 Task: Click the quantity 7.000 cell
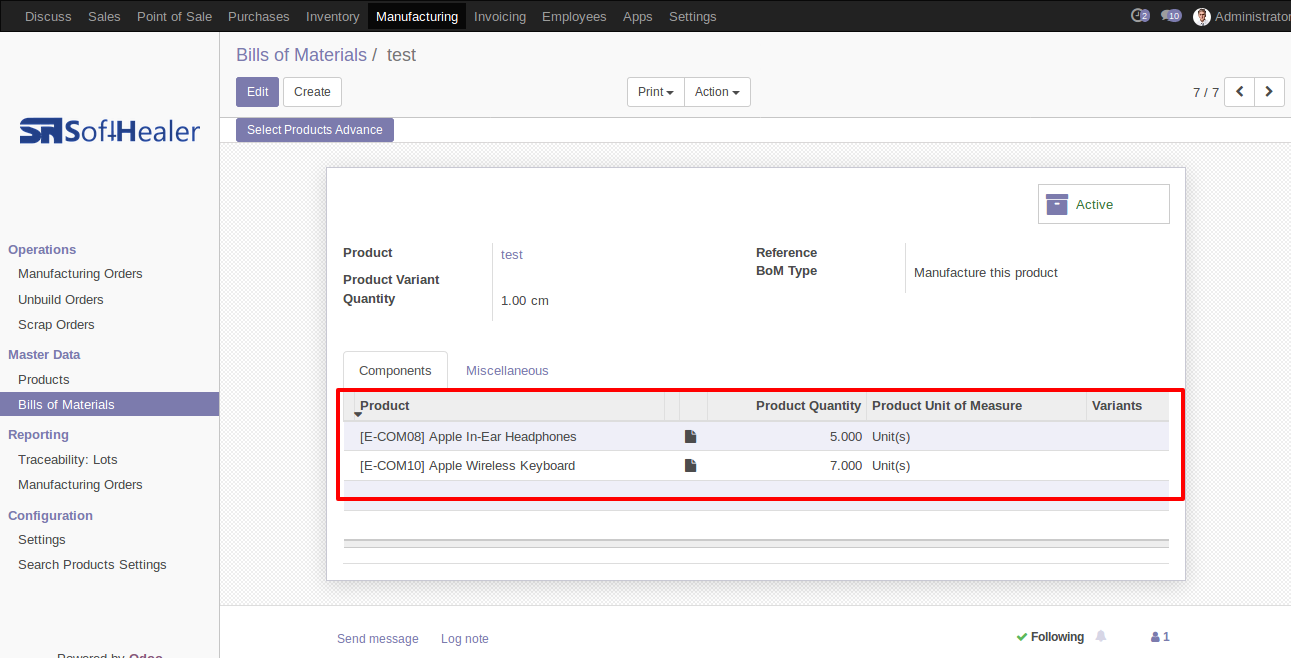(845, 465)
